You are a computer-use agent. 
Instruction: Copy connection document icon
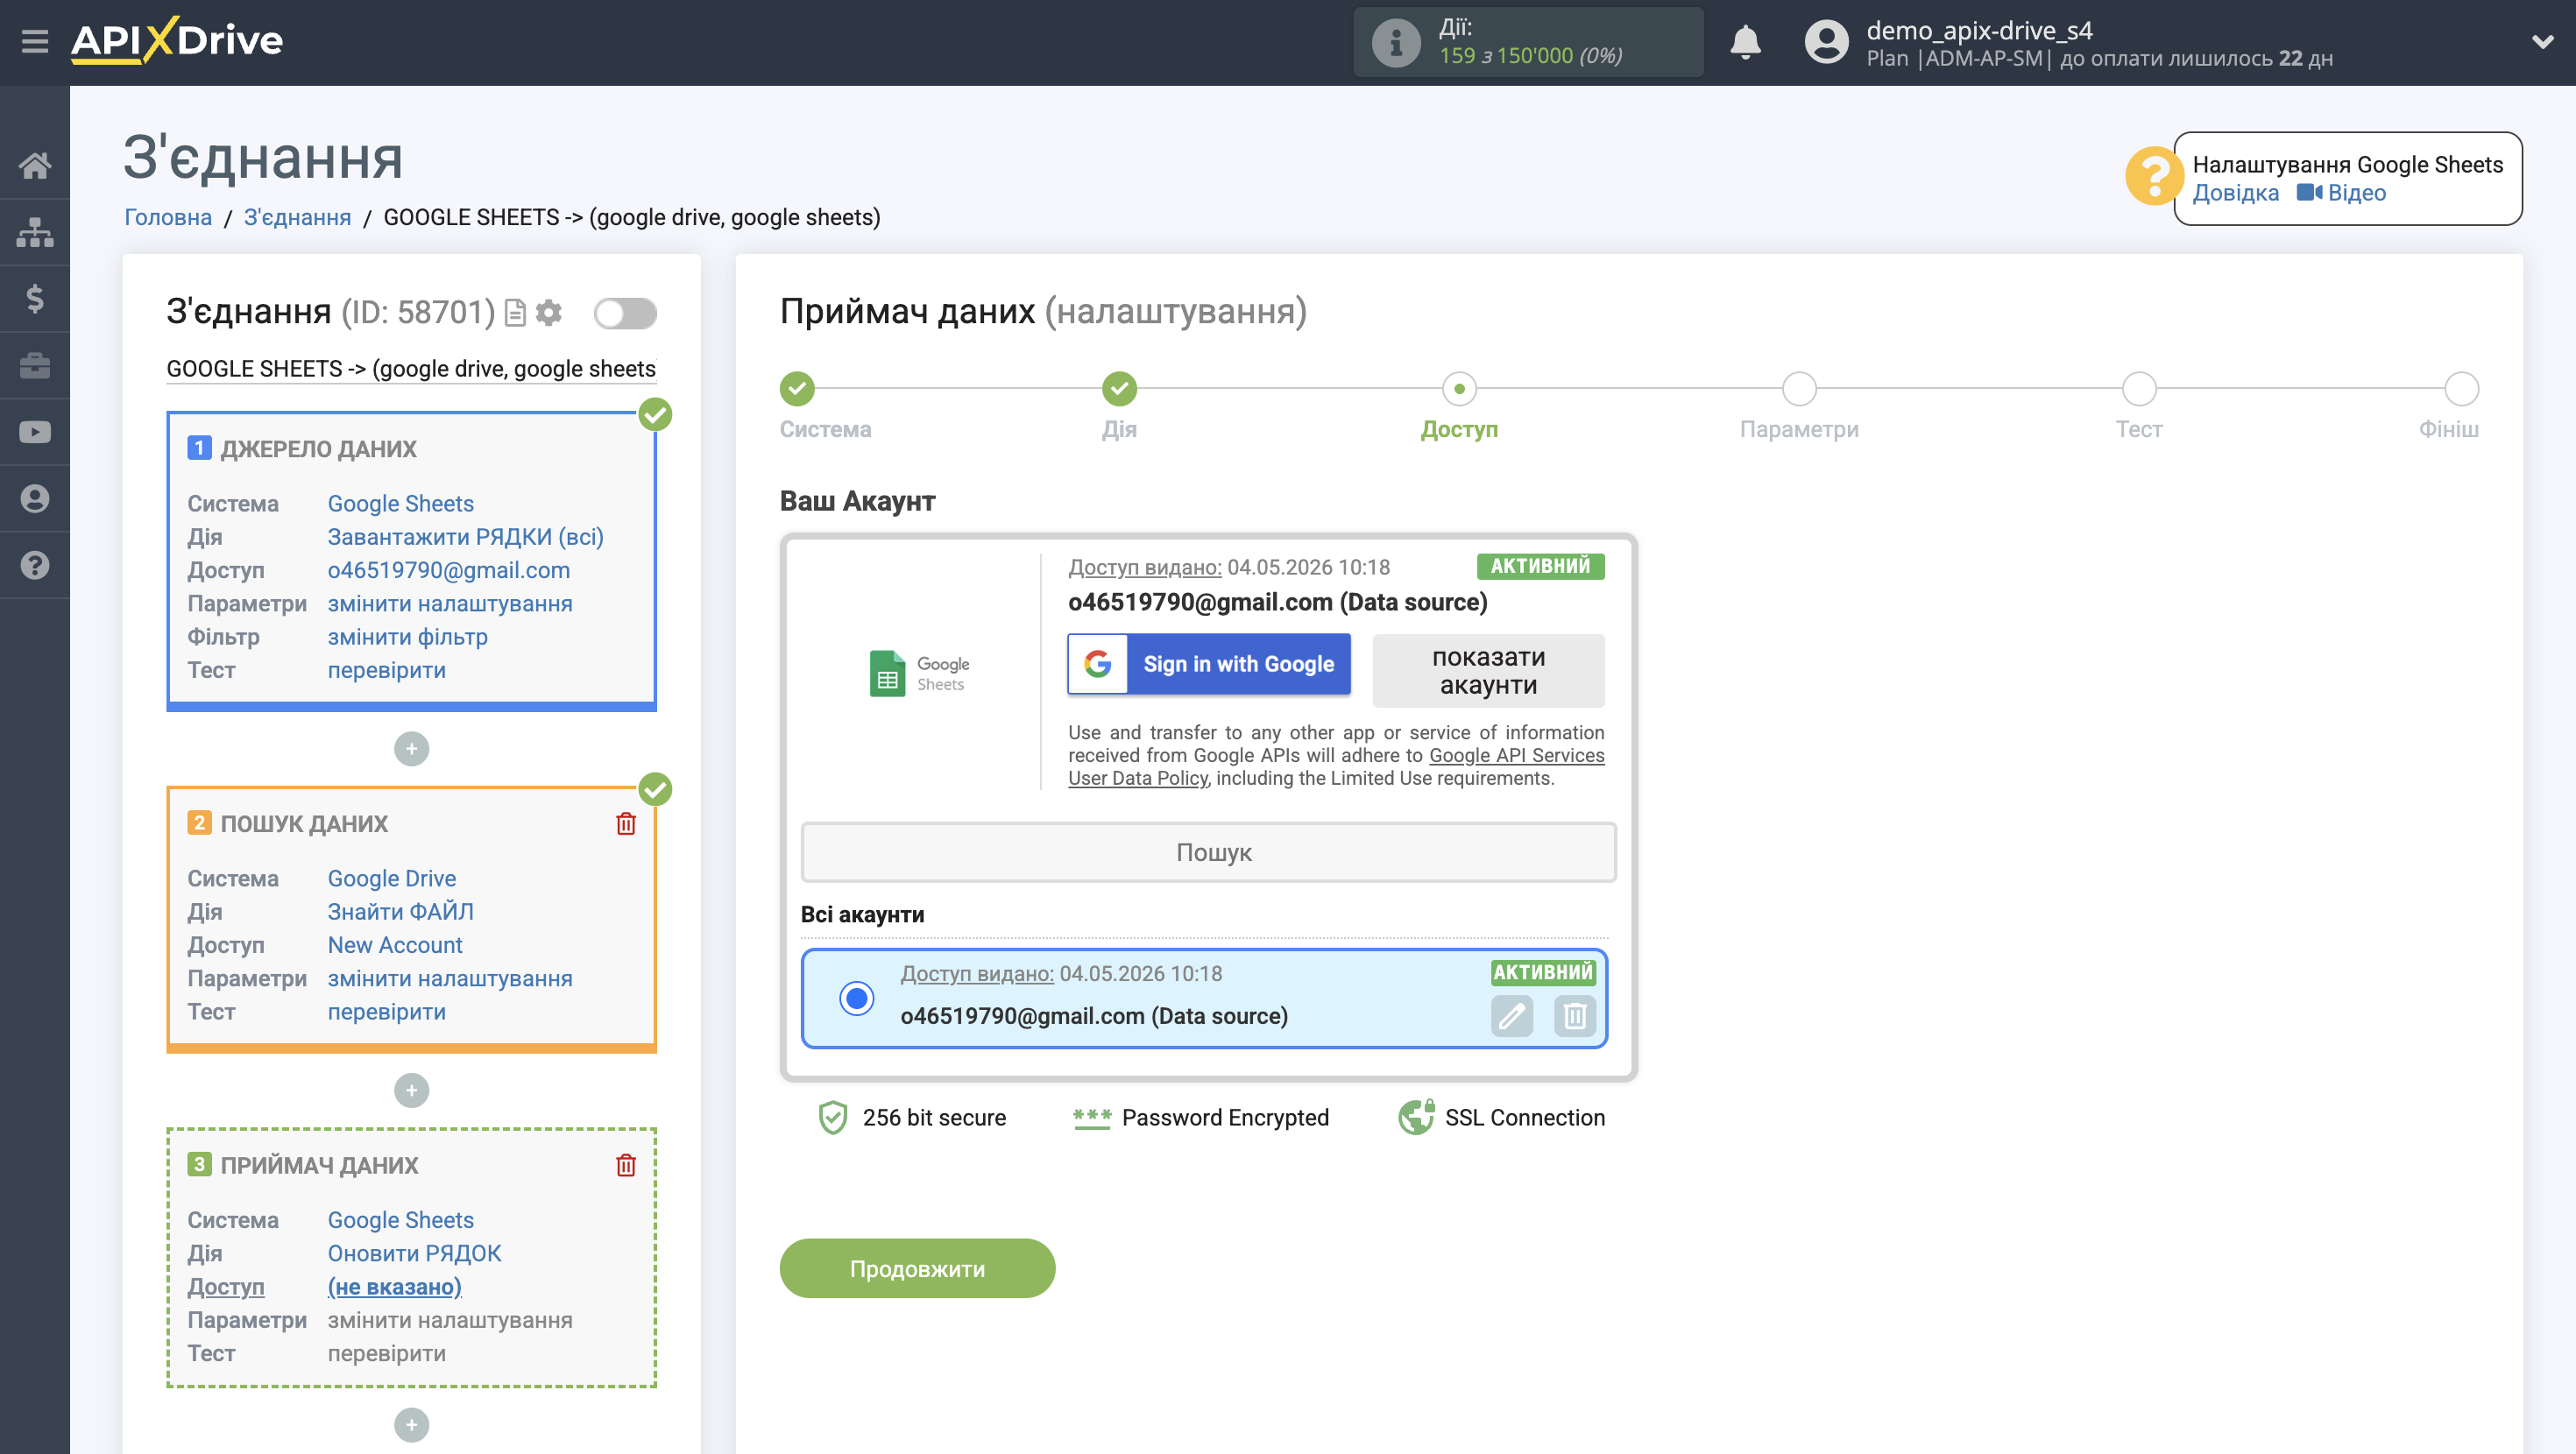tap(515, 313)
